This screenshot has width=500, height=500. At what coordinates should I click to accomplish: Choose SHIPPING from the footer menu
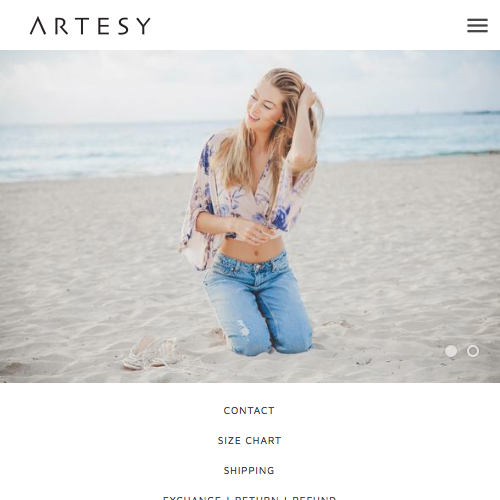[x=249, y=471]
